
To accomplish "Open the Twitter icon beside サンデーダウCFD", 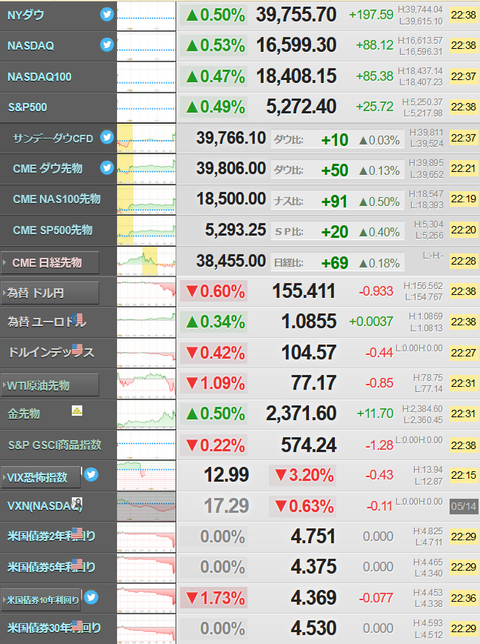I will tap(107, 137).
